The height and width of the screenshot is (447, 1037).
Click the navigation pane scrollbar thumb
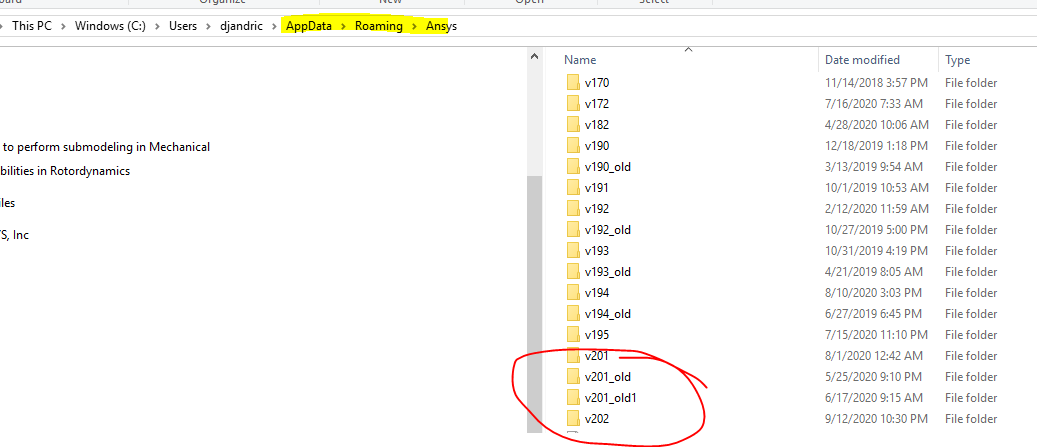point(534,304)
